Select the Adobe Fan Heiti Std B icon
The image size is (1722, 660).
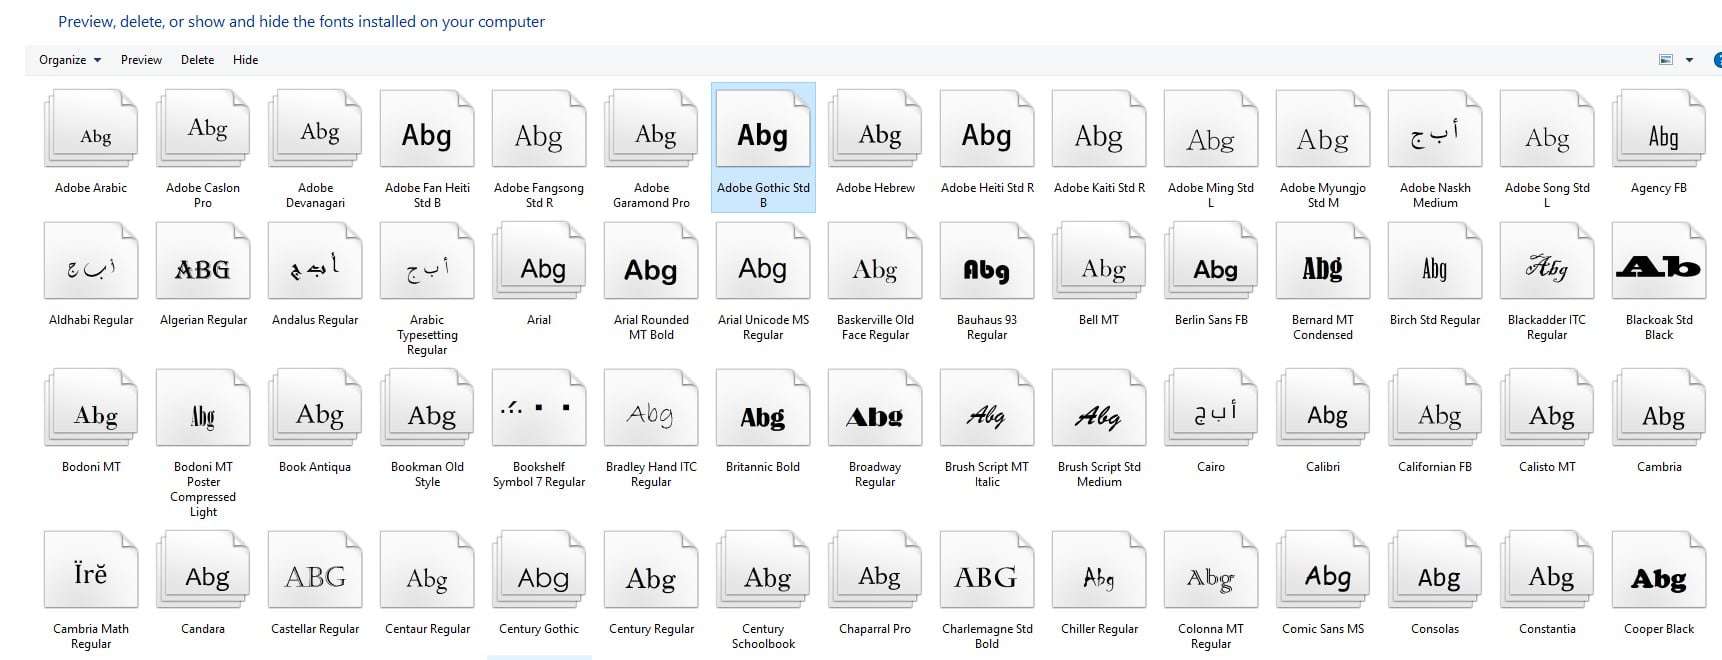pyautogui.click(x=427, y=129)
